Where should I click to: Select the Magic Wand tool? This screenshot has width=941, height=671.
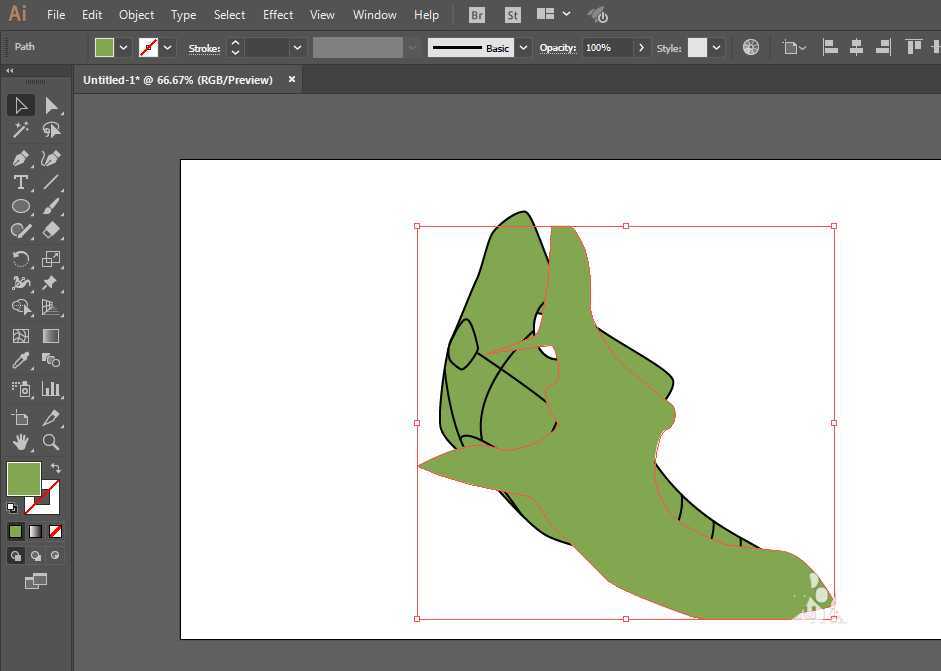pos(20,130)
